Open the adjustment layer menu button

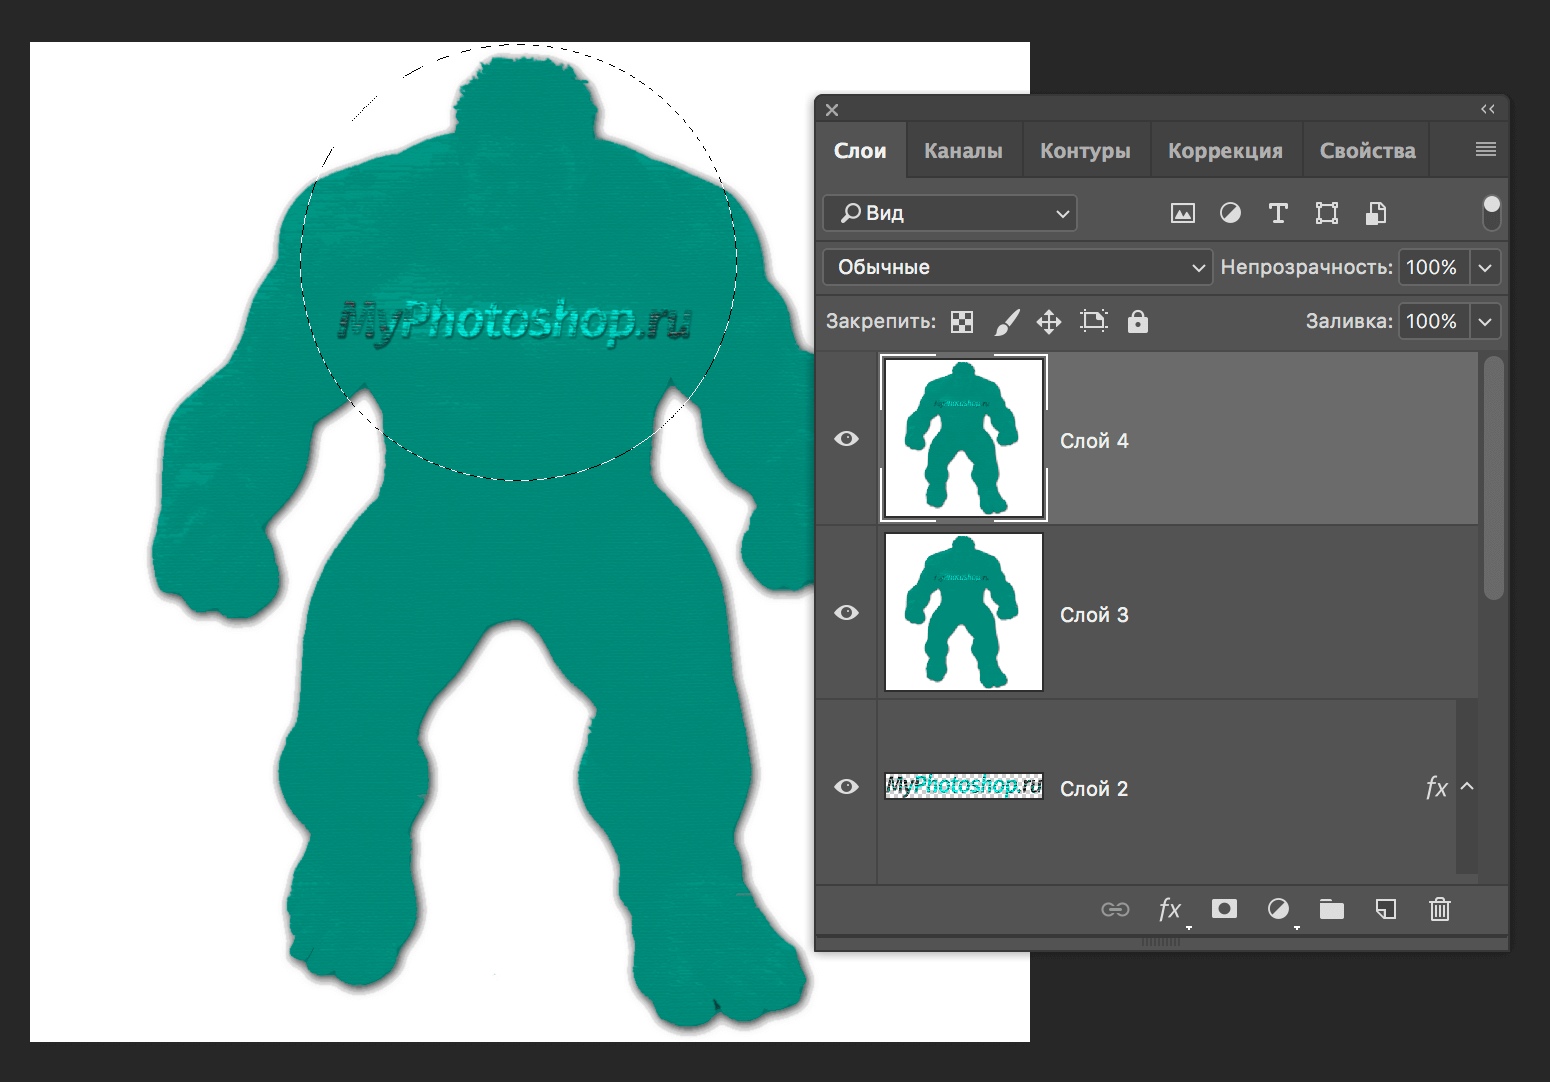pos(1278,909)
